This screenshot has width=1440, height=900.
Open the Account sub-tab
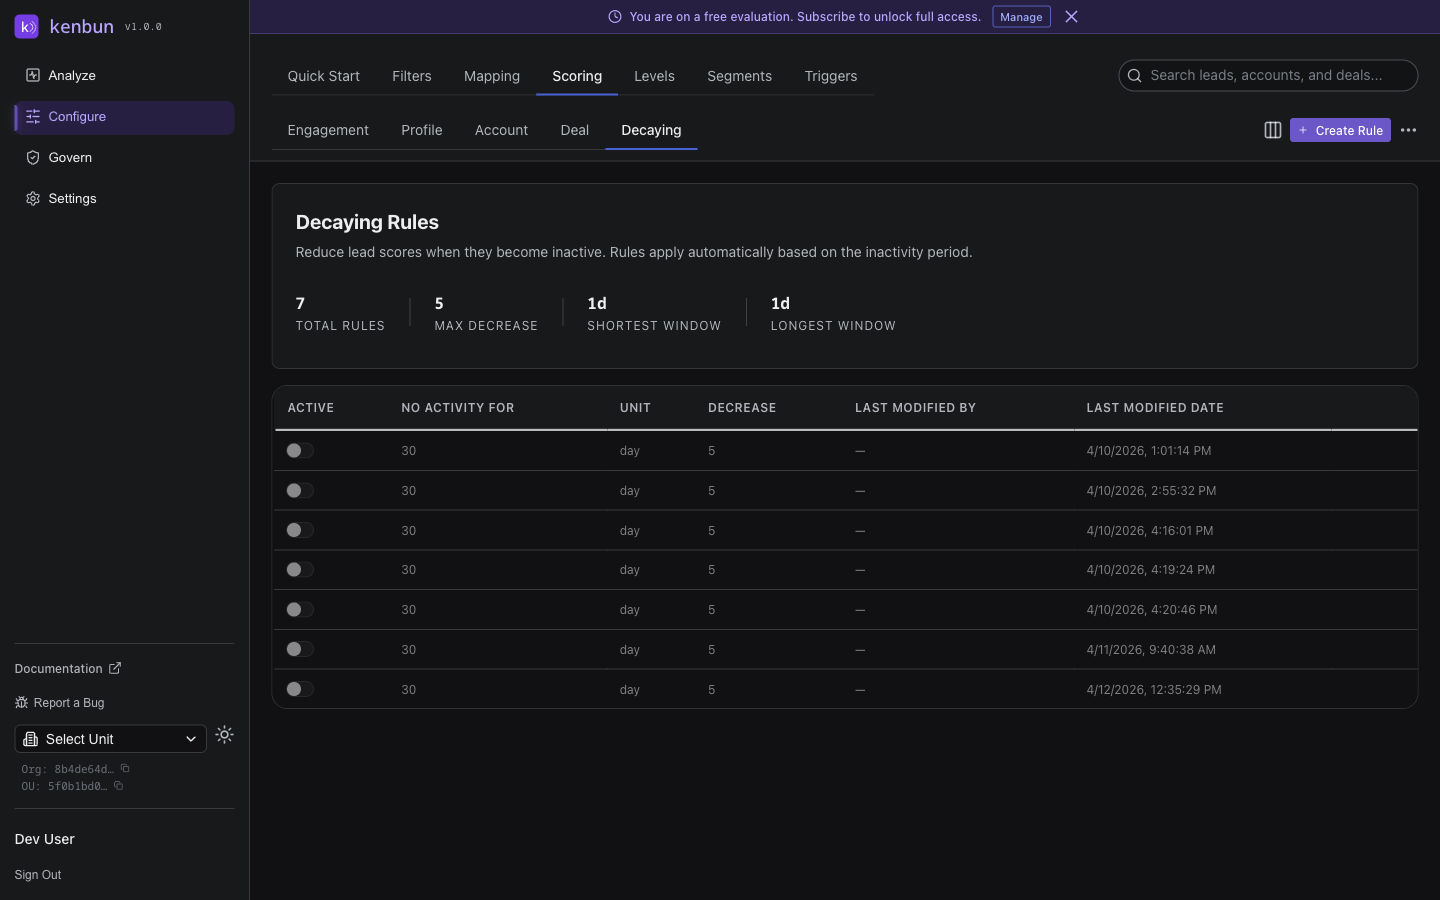(x=501, y=130)
